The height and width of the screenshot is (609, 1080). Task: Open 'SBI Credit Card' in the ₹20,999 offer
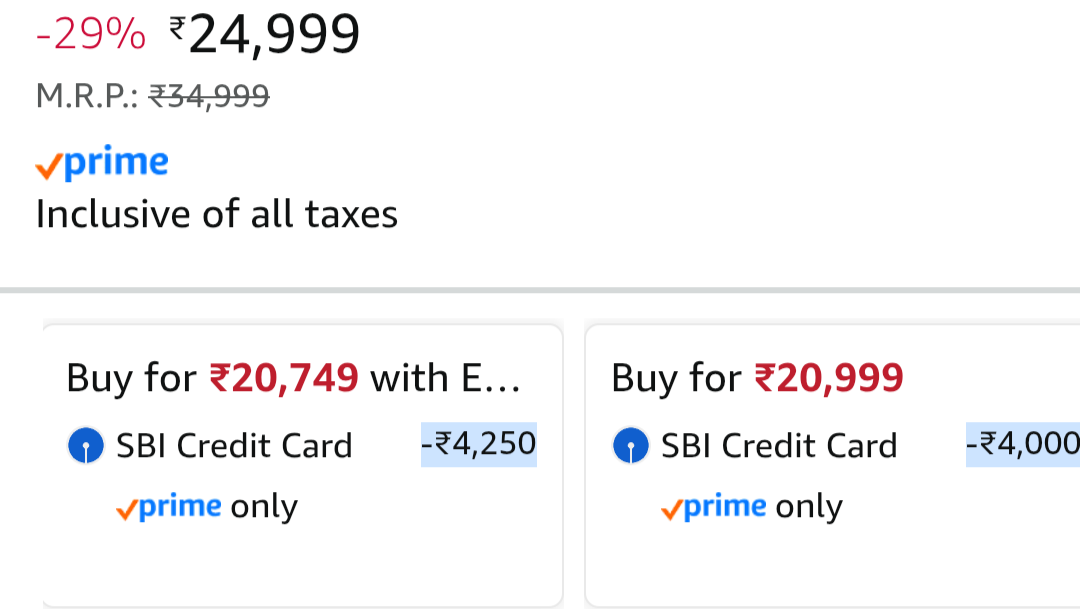click(x=779, y=446)
